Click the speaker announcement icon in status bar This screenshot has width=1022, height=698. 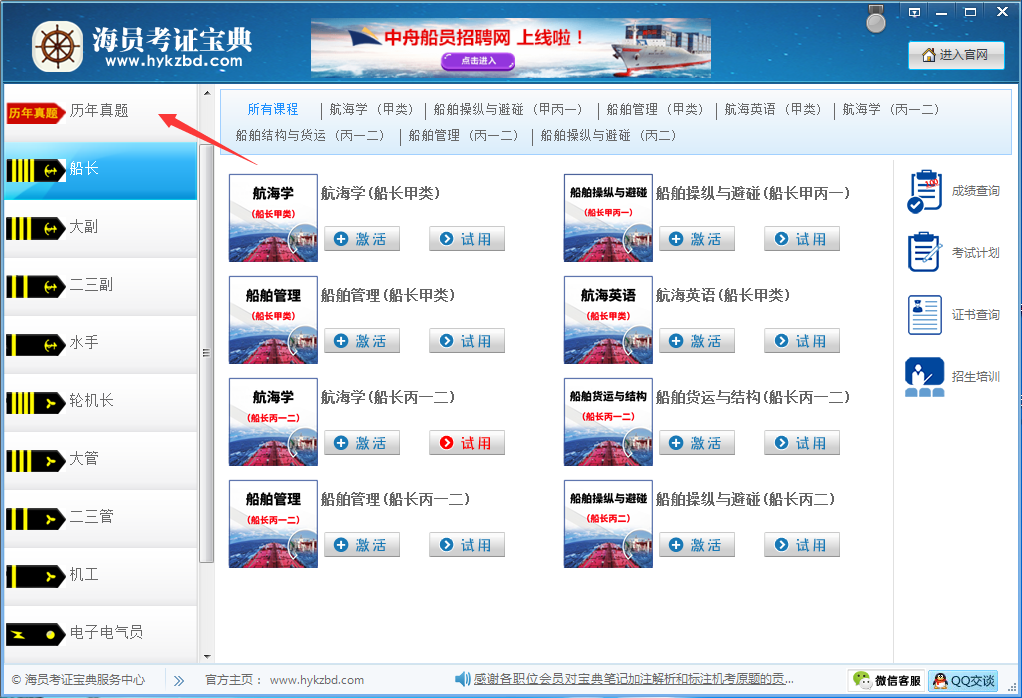click(462, 680)
